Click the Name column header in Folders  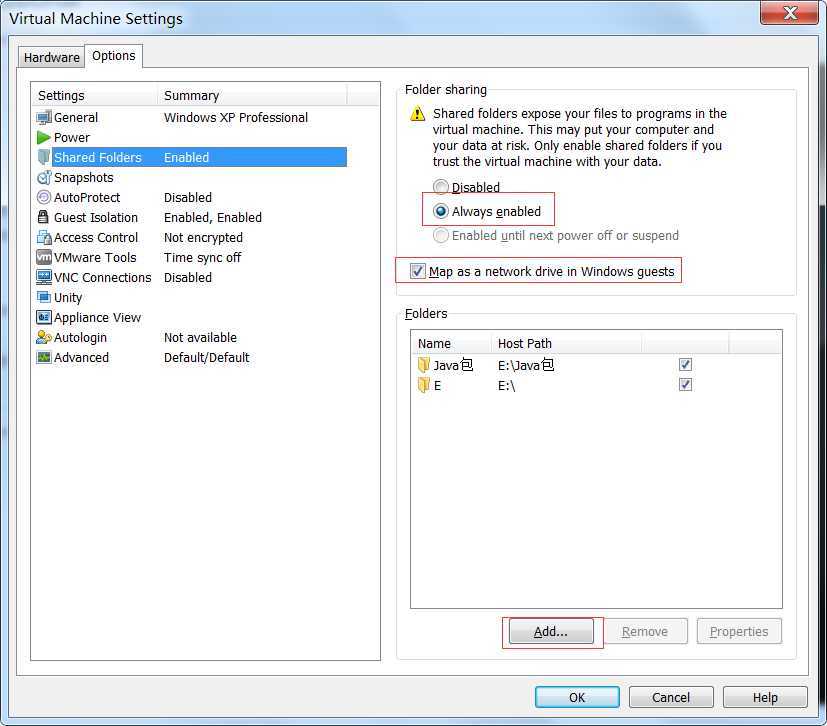click(451, 343)
